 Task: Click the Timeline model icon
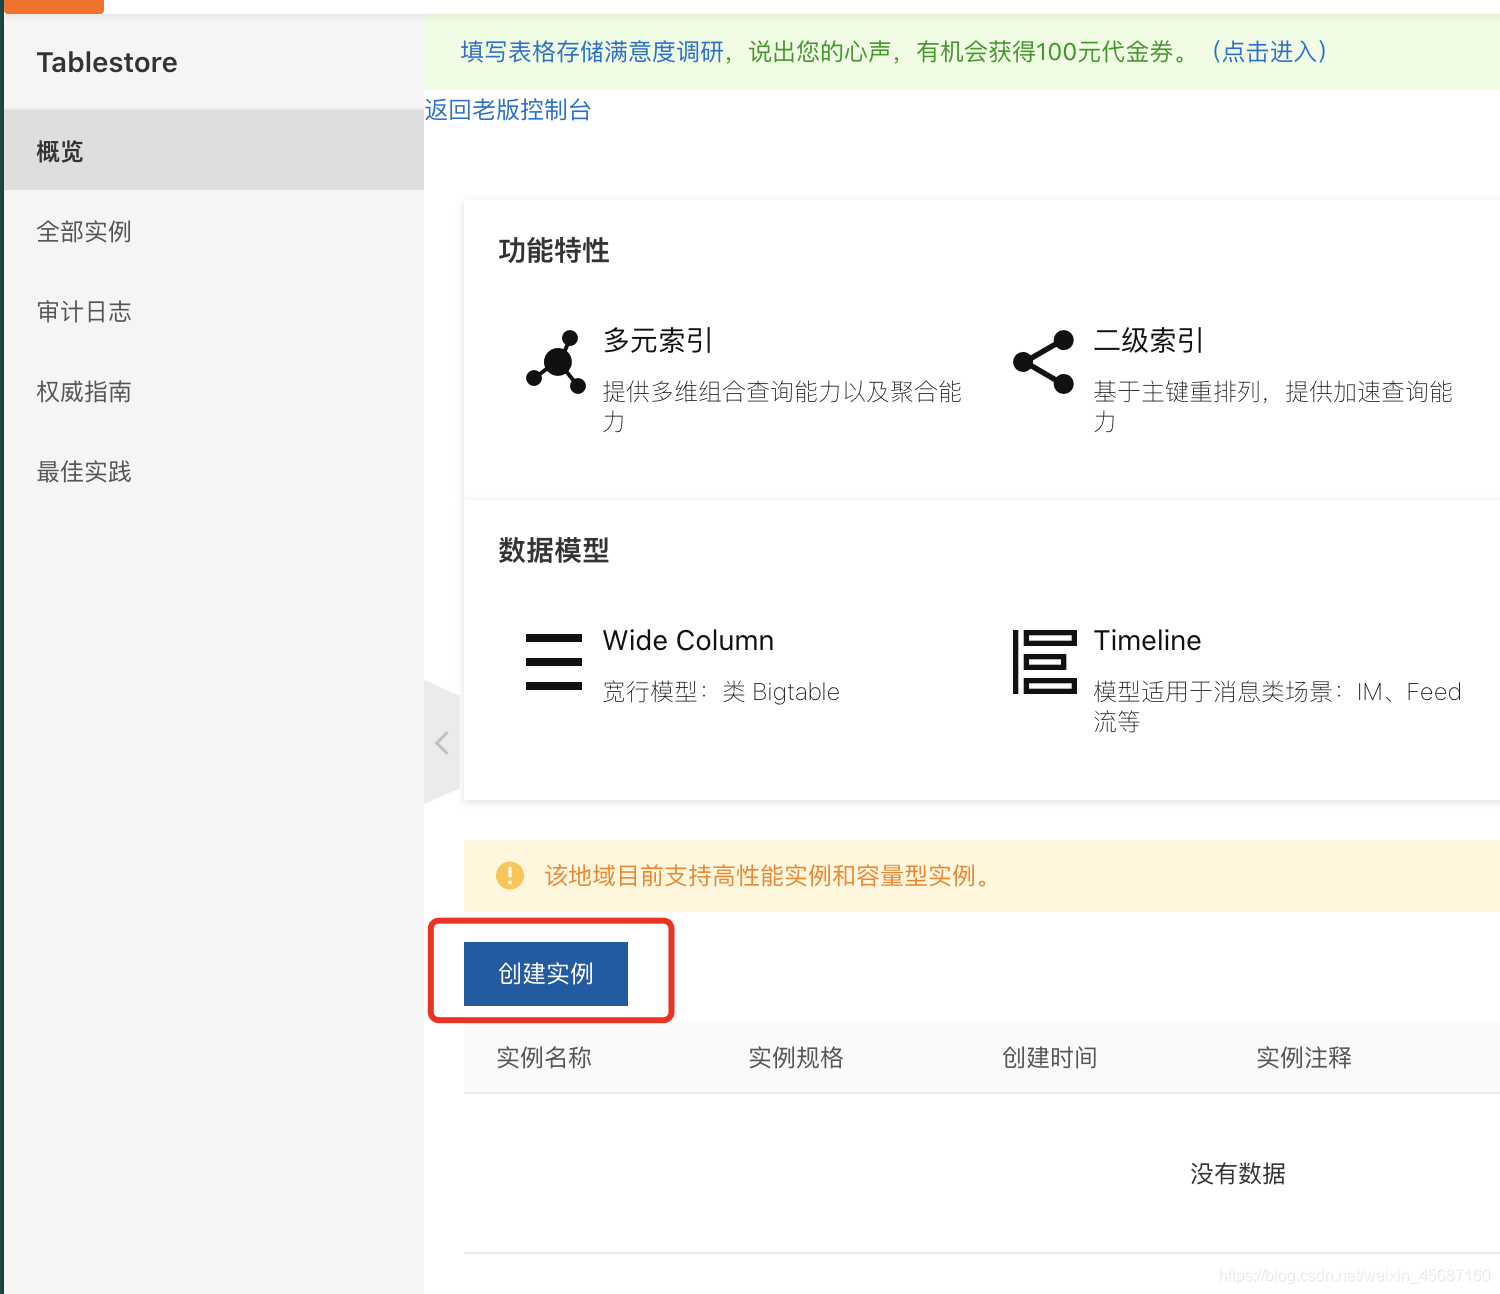pyautogui.click(x=1045, y=662)
